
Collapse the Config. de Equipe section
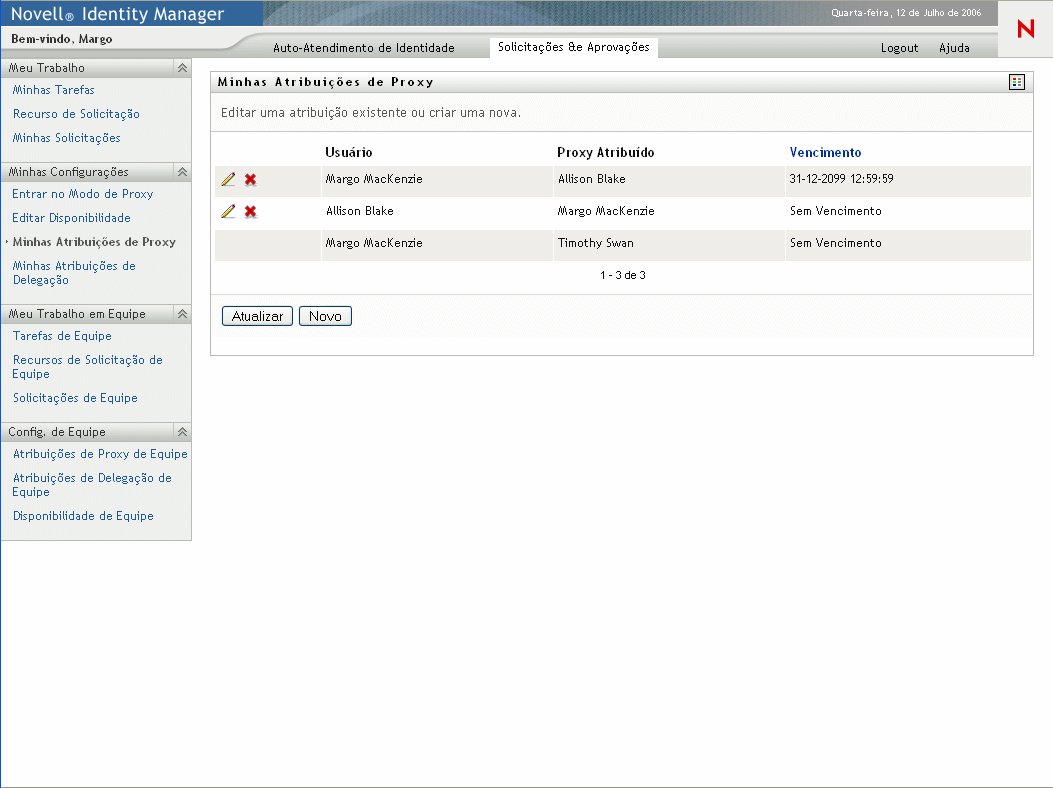182,432
